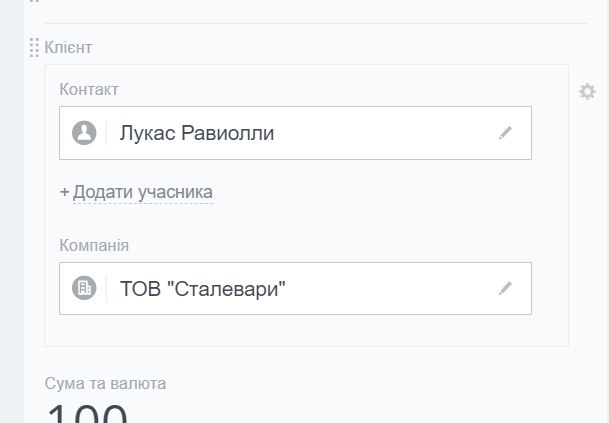Click the partially visible top drag handle
This screenshot has width=609, height=423.
coord(34,3)
